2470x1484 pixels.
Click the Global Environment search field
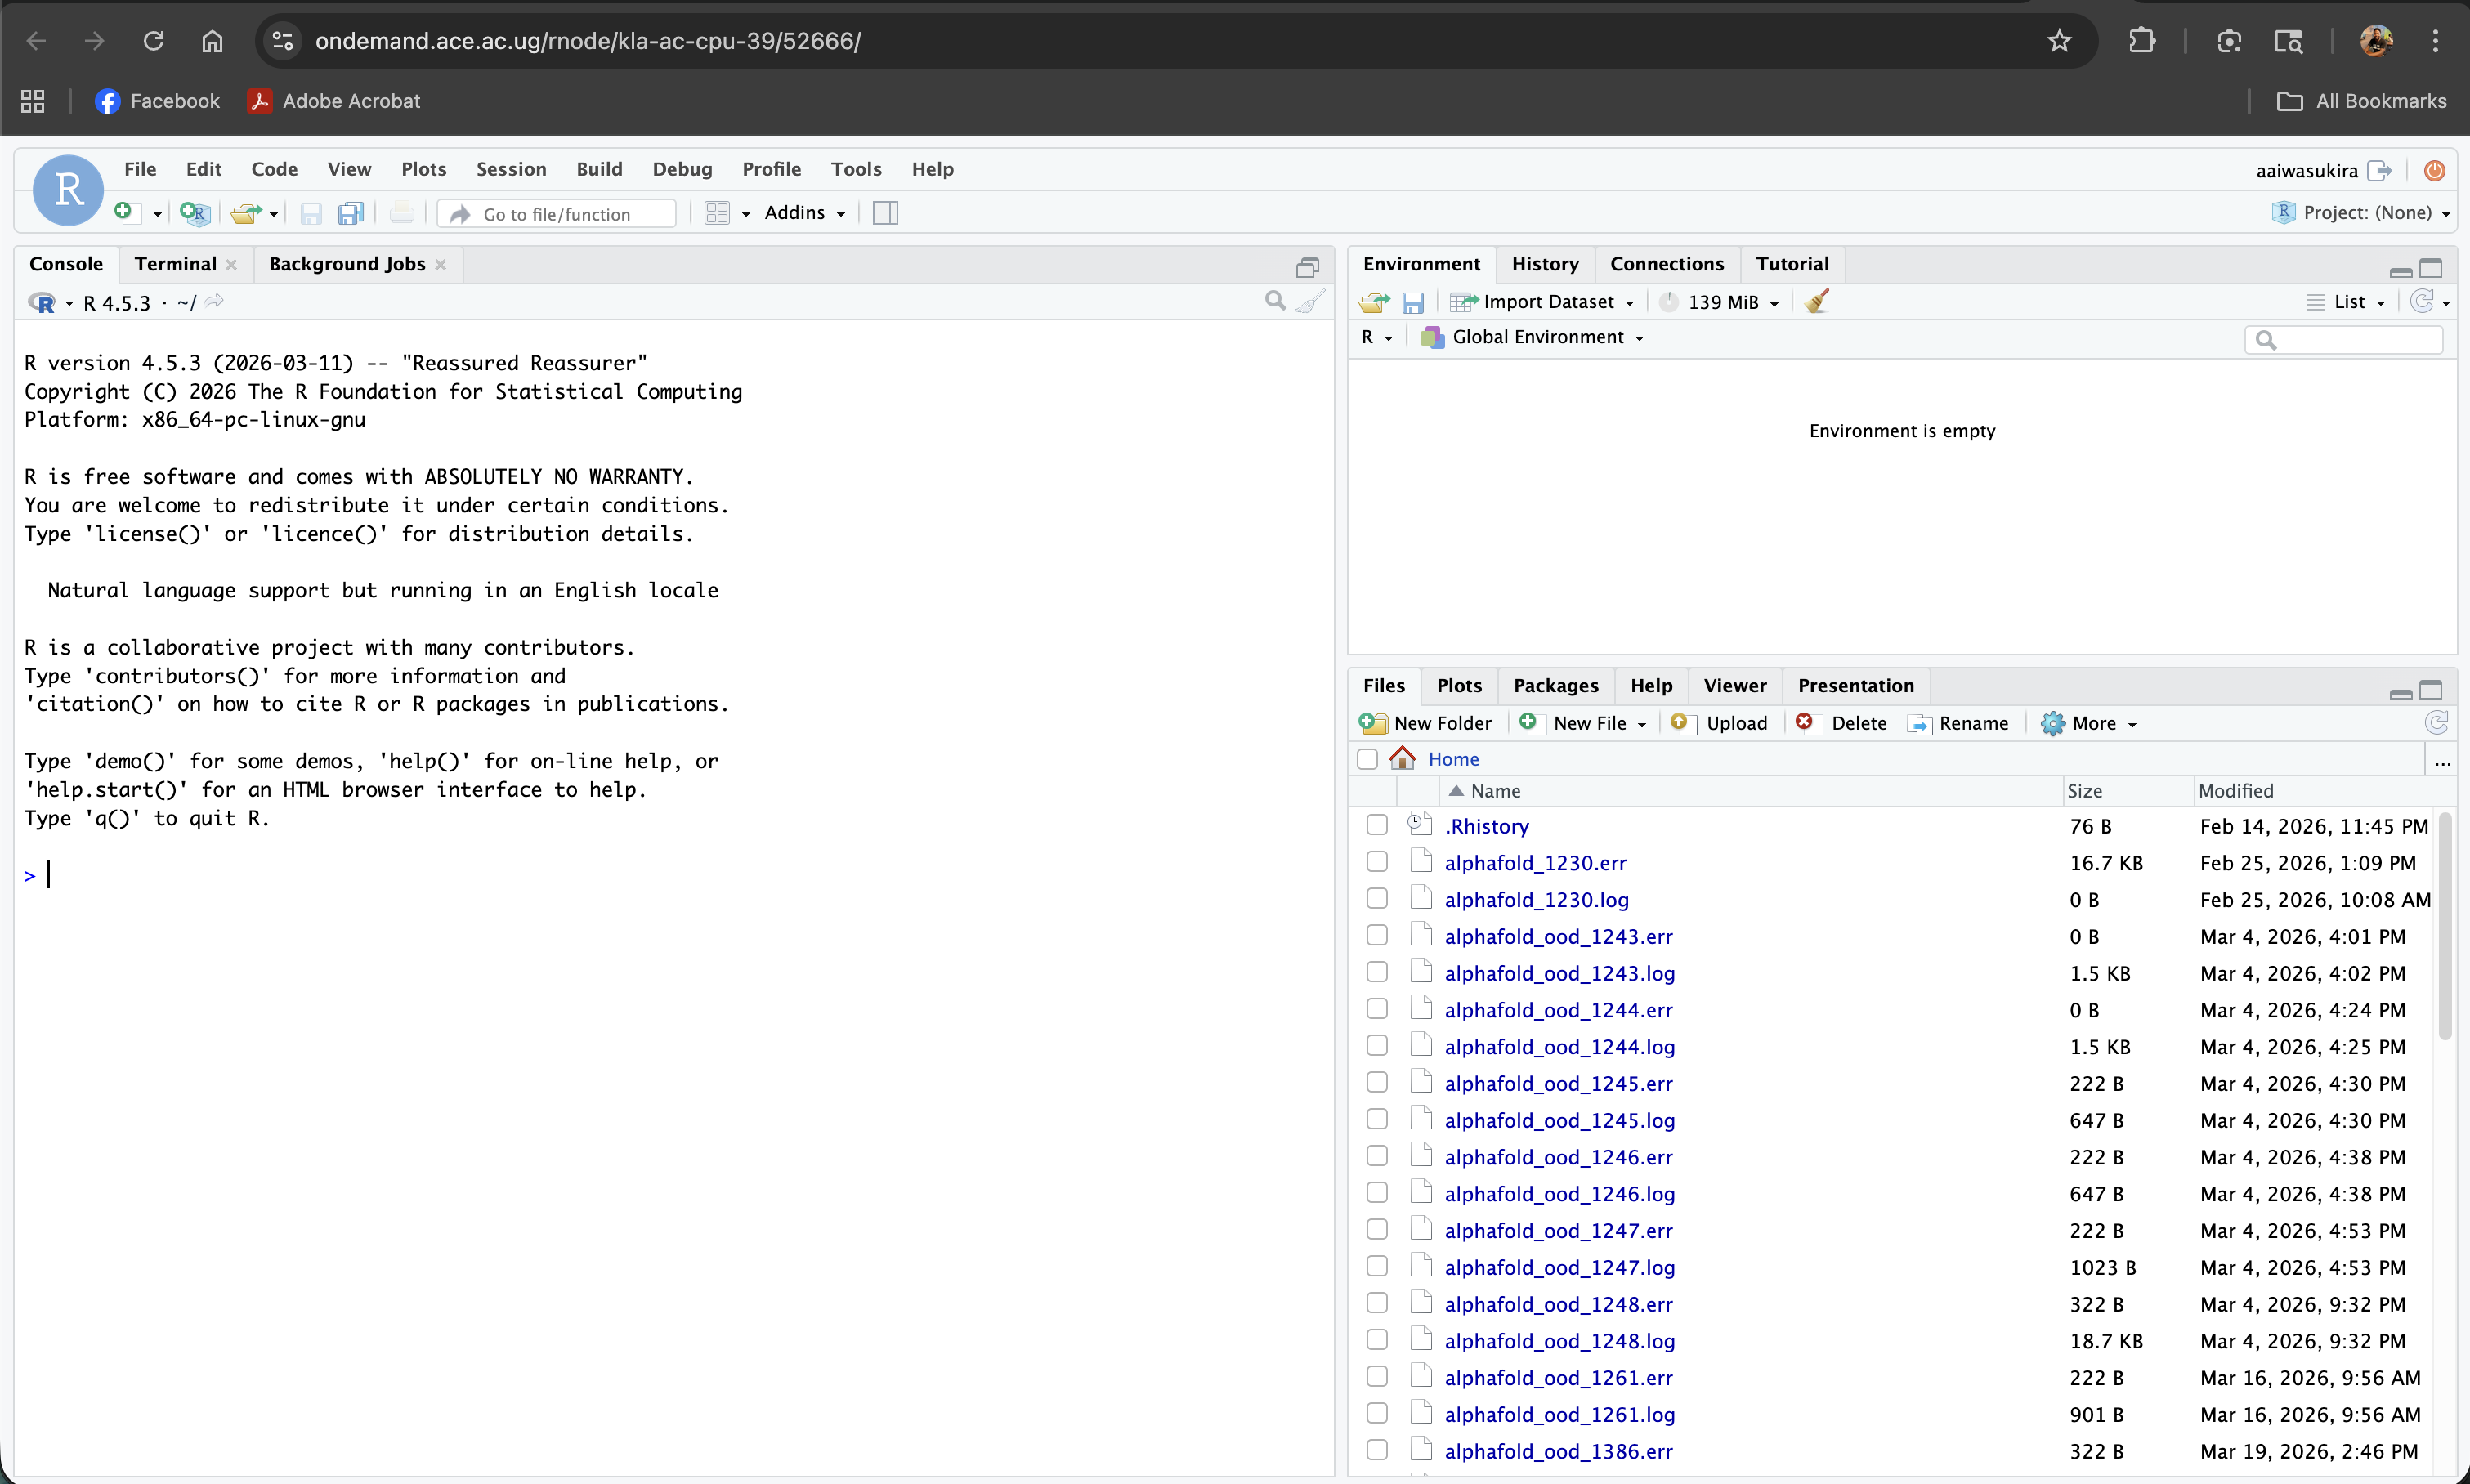(x=2344, y=340)
